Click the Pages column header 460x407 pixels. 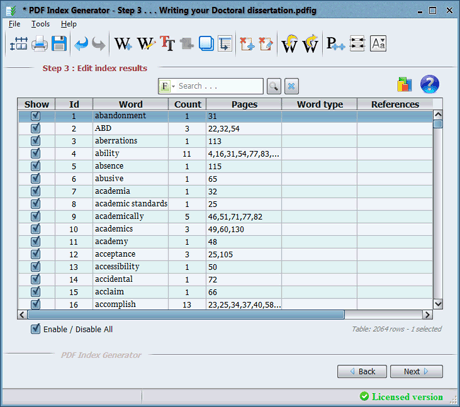click(244, 104)
